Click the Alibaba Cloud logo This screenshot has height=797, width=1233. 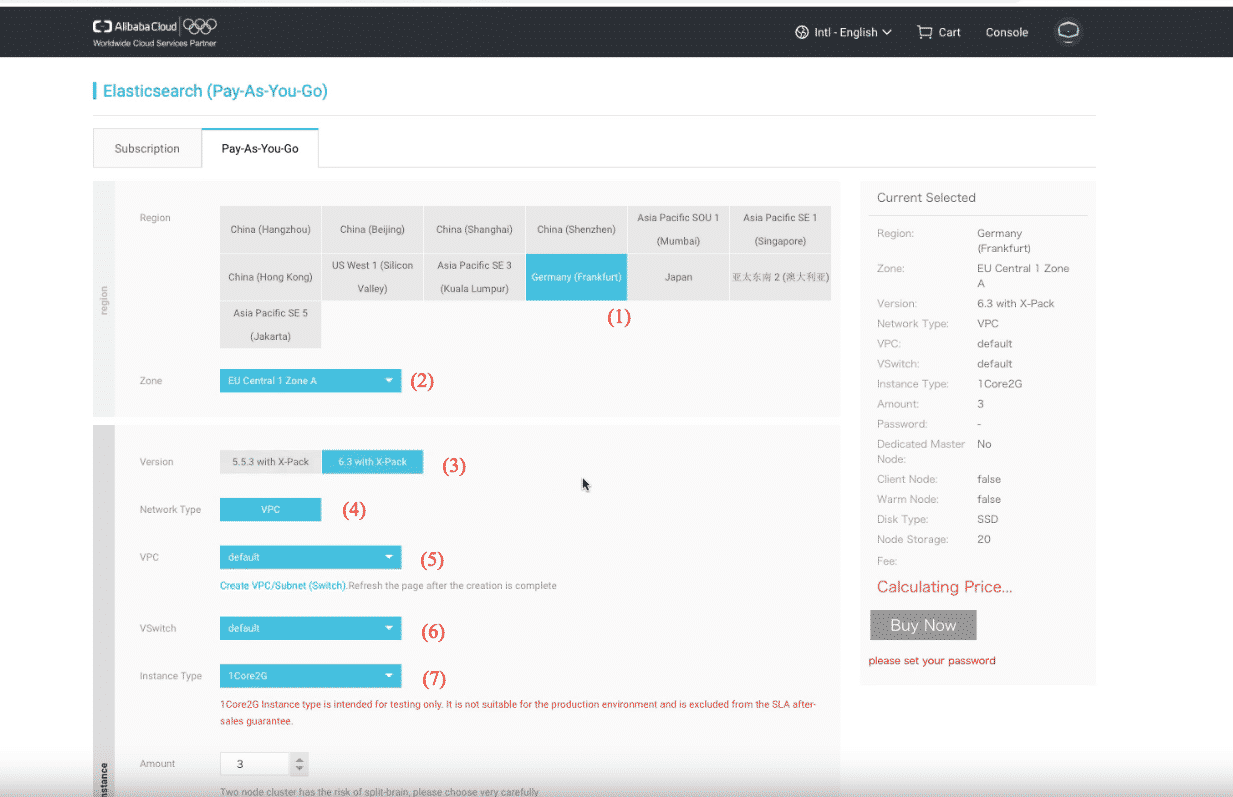click(154, 32)
